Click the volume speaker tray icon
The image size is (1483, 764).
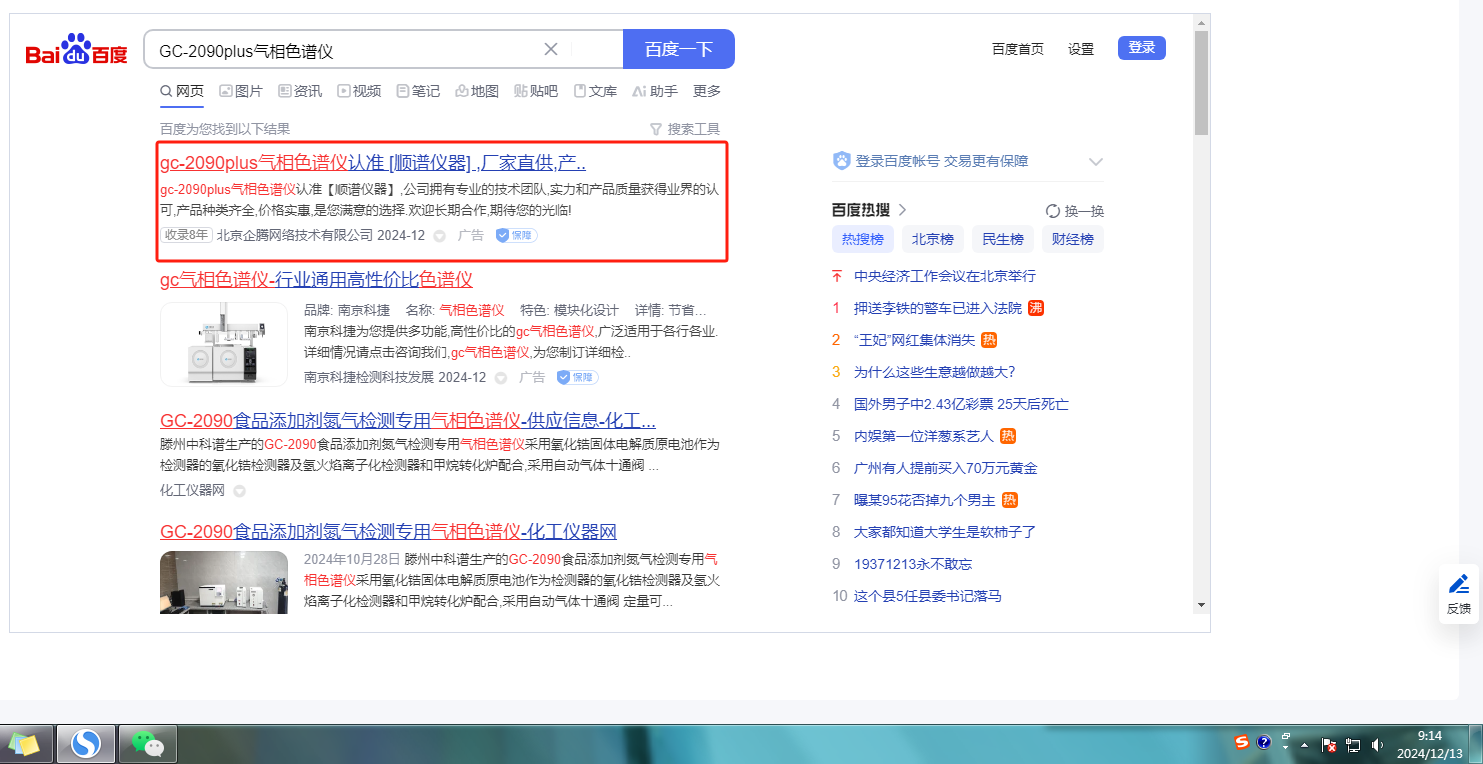click(x=1377, y=745)
